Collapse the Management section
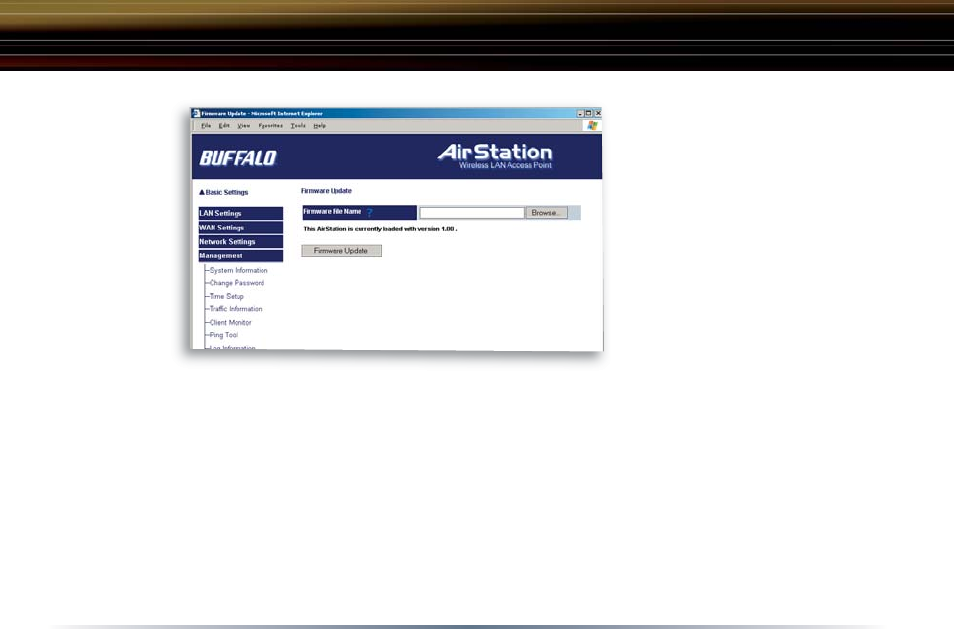Image resolution: width=954 pixels, height=629 pixels. tap(240, 255)
